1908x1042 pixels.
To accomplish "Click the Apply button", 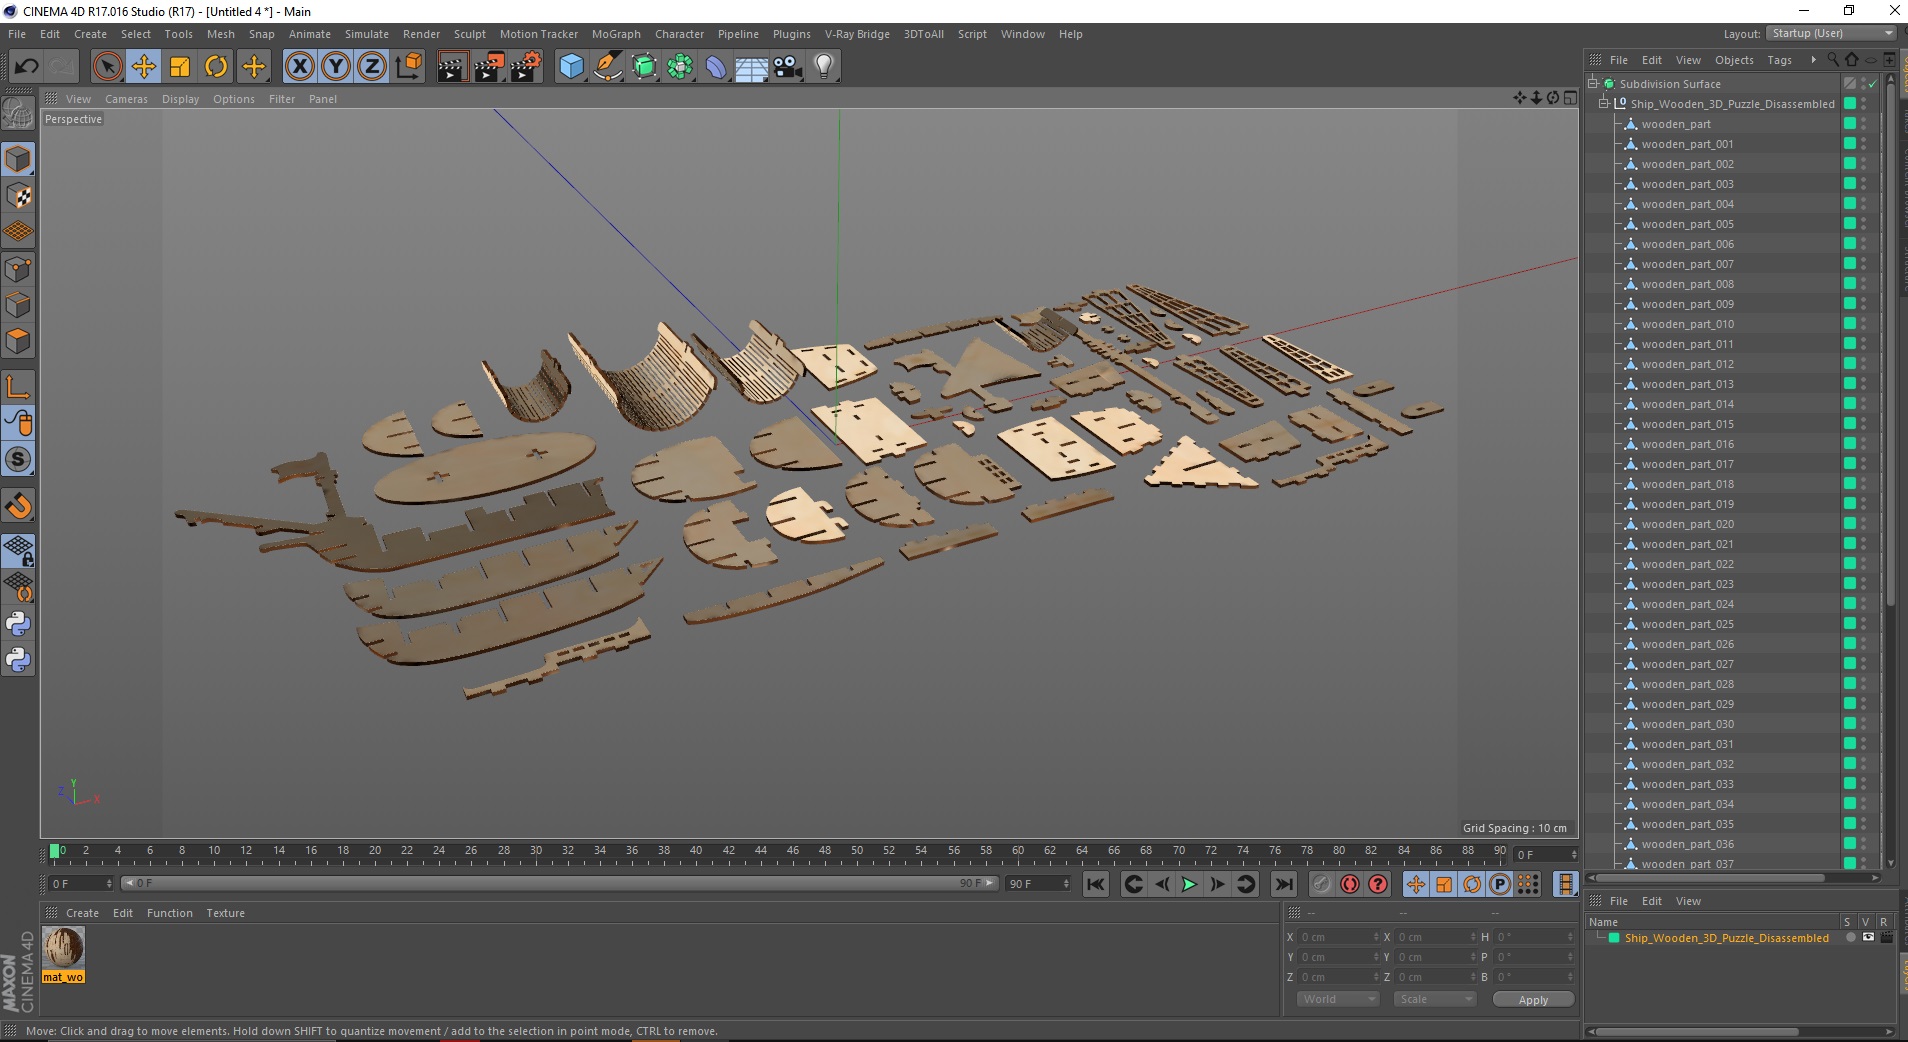I will [x=1533, y=1000].
